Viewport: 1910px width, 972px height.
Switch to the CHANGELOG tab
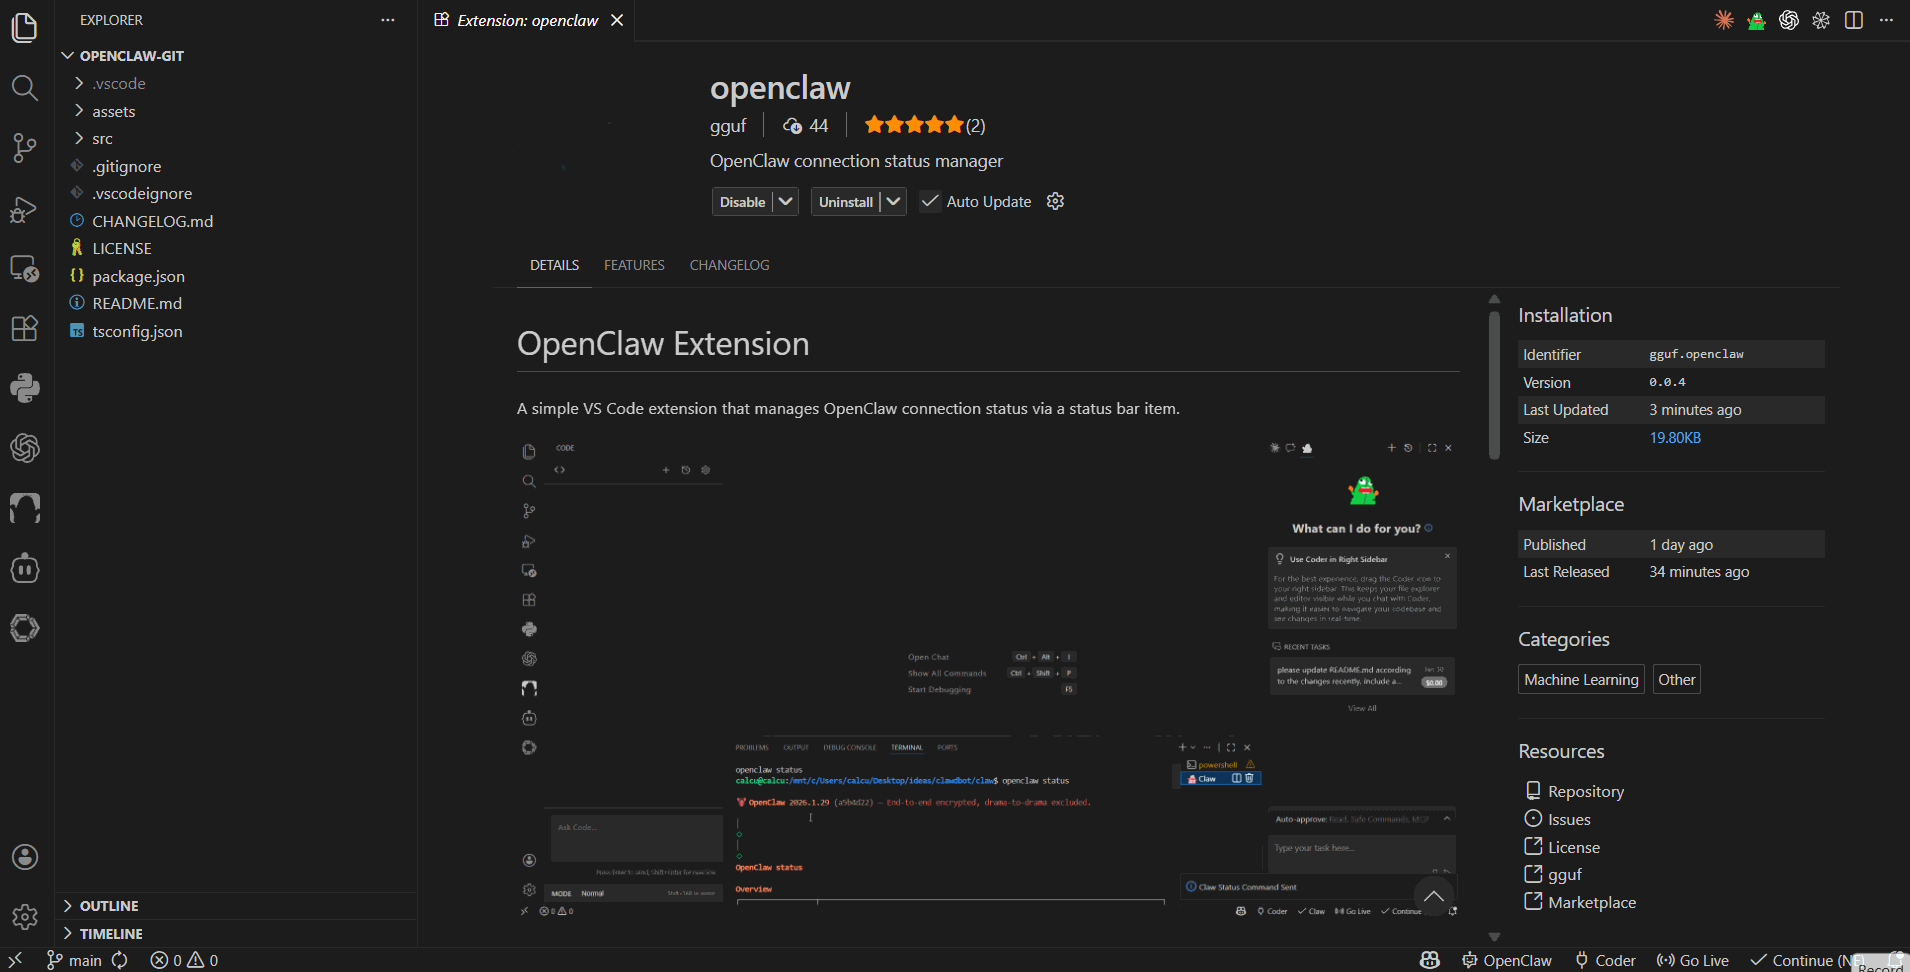point(730,265)
